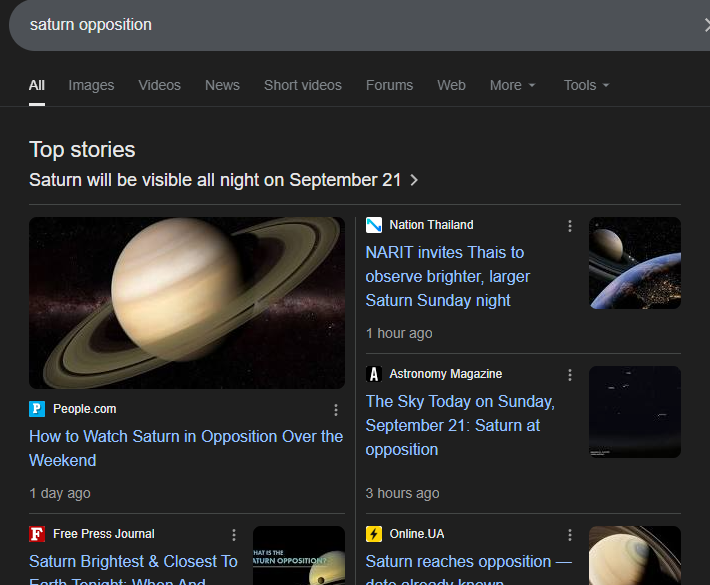
Task: Open Saturn reaches opposition article link
Action: pos(469,568)
